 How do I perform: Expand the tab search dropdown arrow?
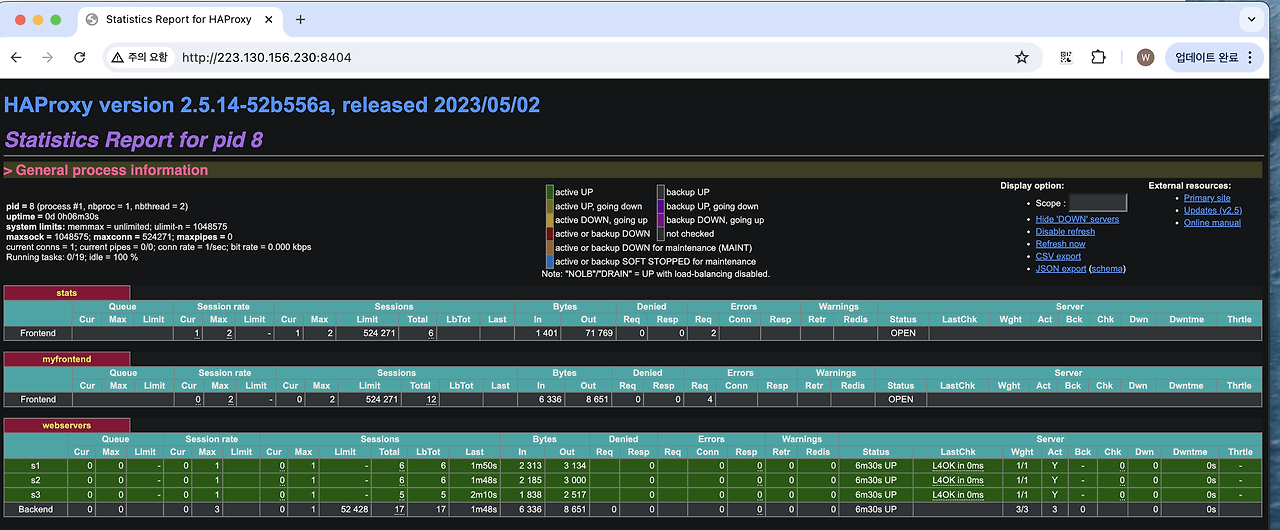point(1252,19)
